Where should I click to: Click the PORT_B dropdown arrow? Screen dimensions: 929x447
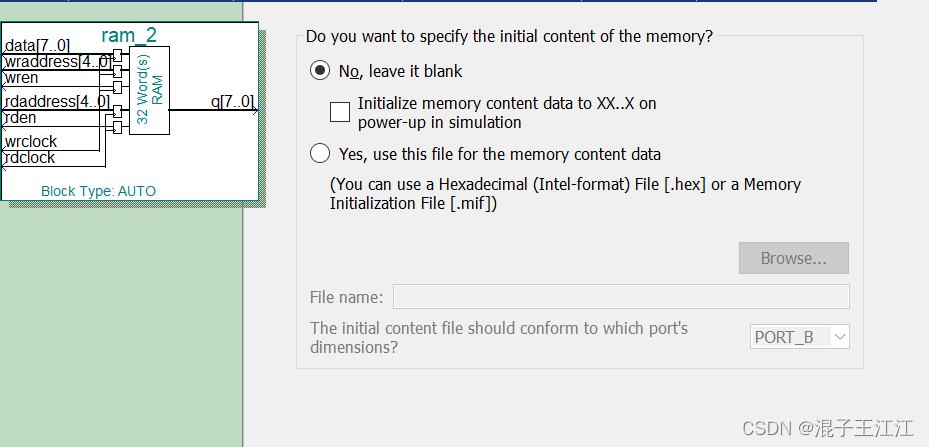tap(840, 337)
